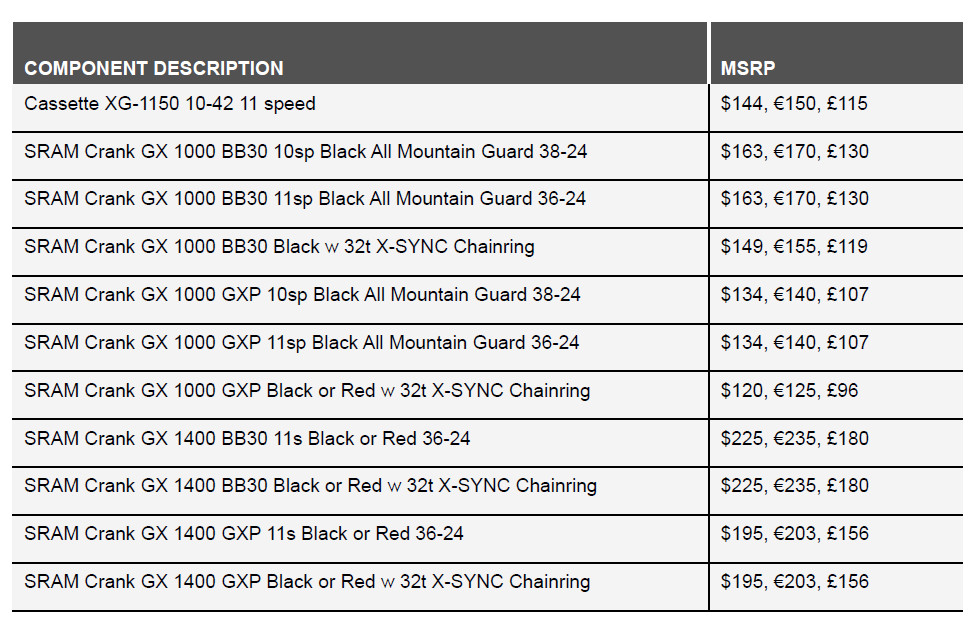The height and width of the screenshot is (636, 971).
Task: Click MSRP for GX 1000 GXP 10sp Guard 38-24
Action: pyautogui.click(x=794, y=295)
